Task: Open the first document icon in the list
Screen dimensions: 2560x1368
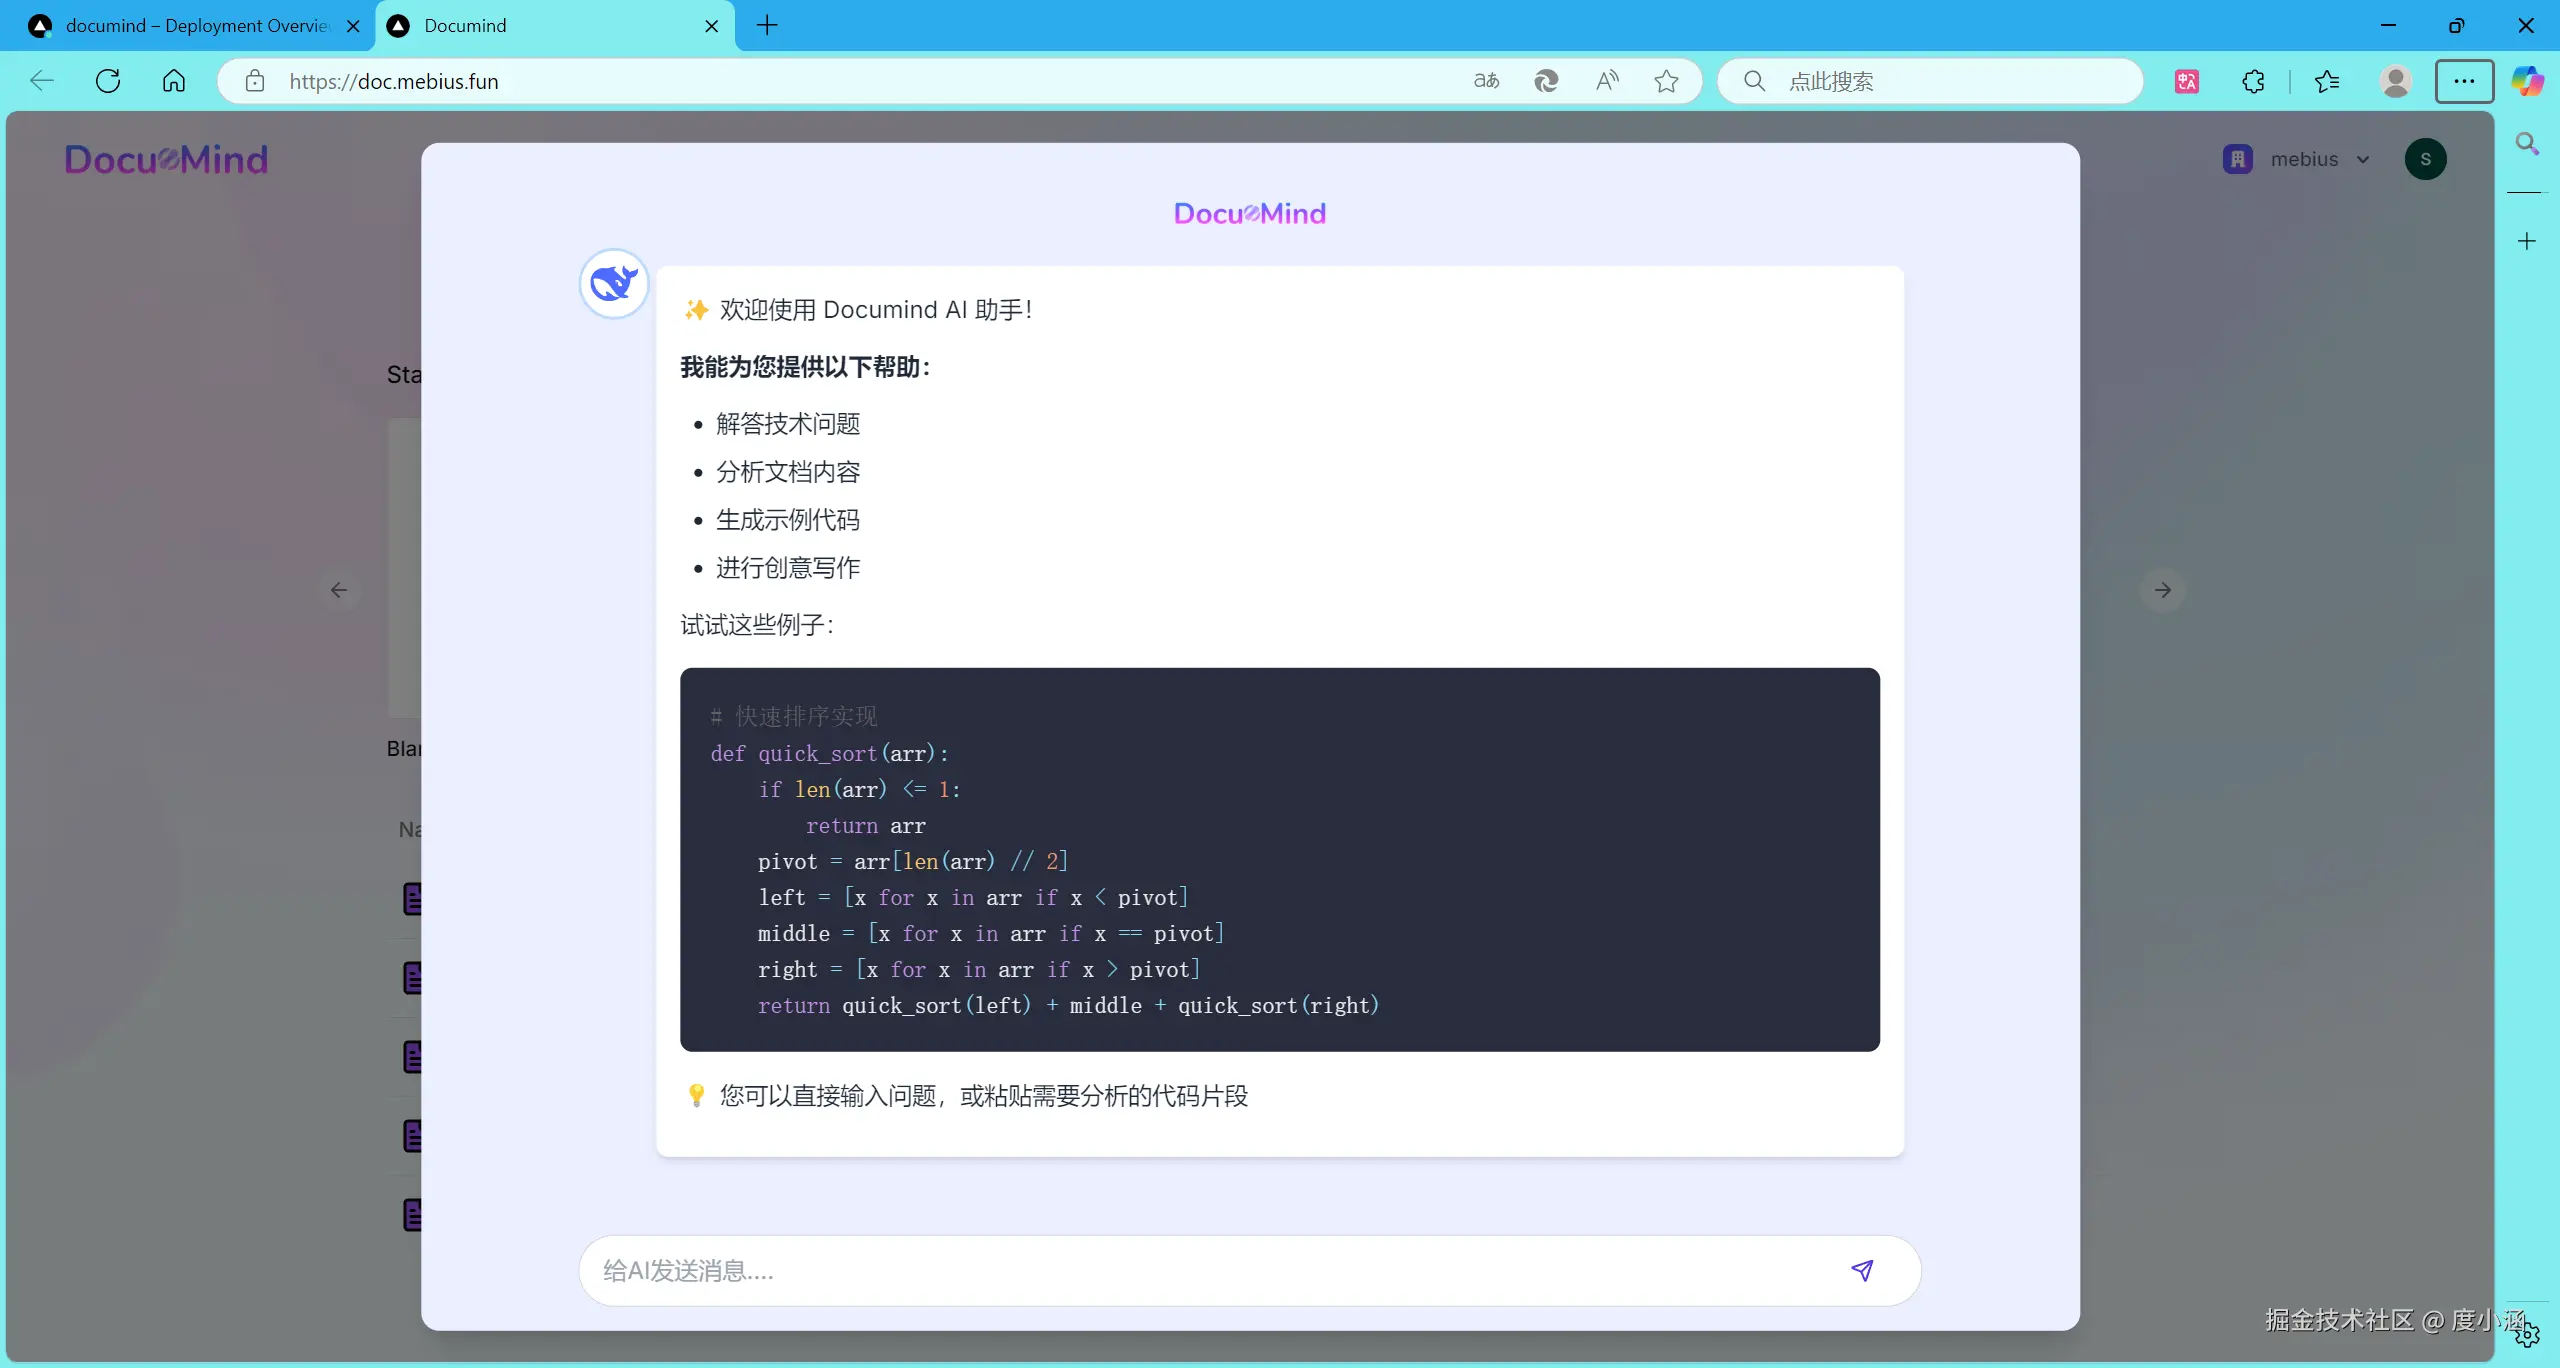Action: pyautogui.click(x=412, y=899)
